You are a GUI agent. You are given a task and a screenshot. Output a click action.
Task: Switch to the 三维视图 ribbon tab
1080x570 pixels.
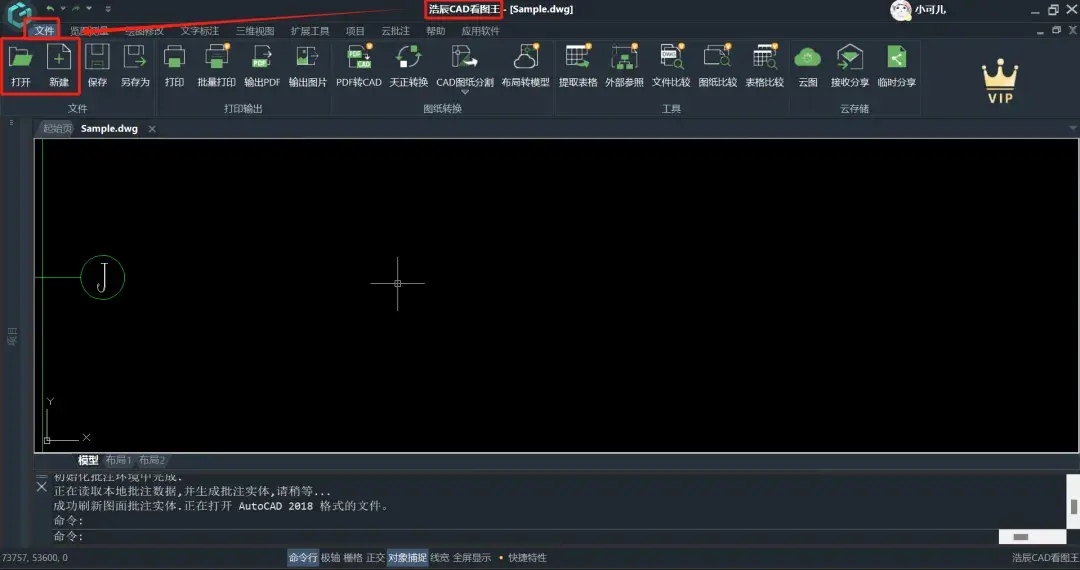coord(255,31)
